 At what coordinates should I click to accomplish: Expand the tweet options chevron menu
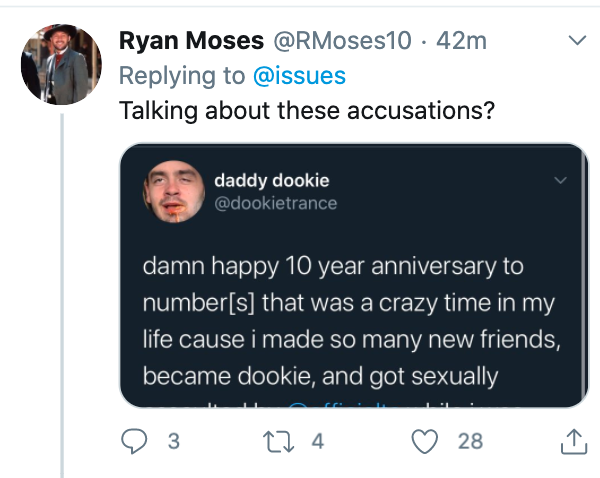click(x=577, y=40)
